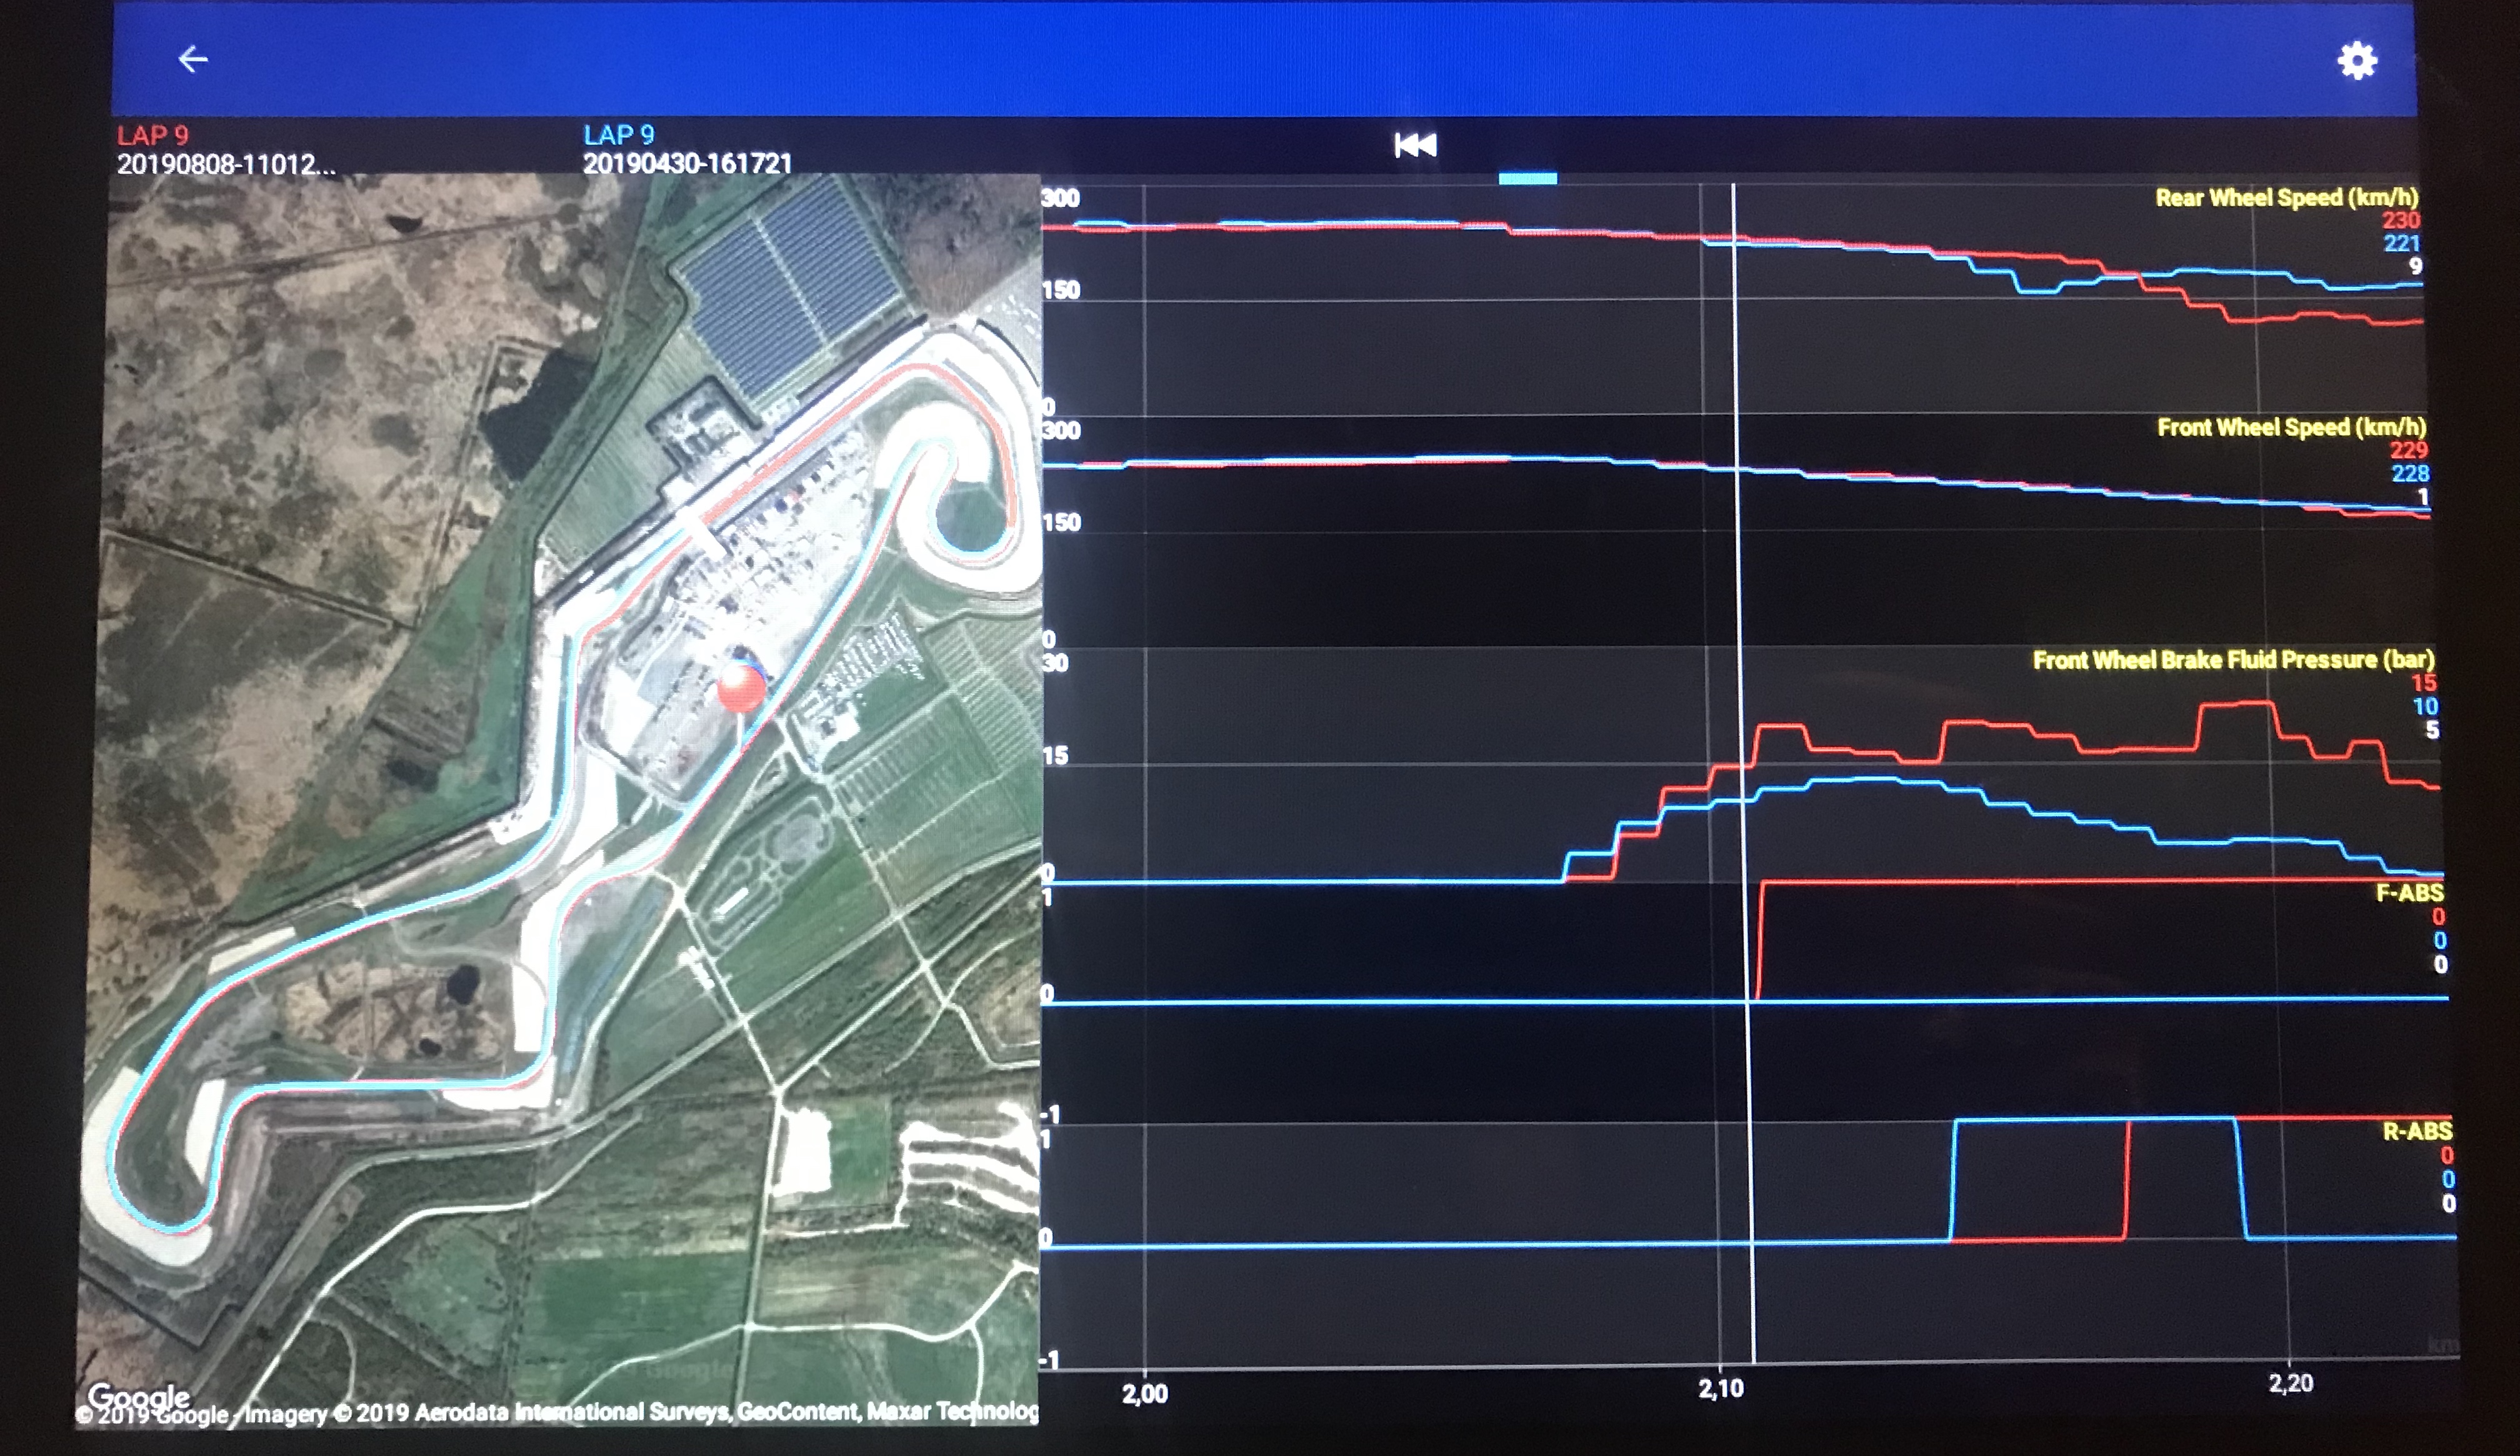Select the red LAP 9 session label

152,136
